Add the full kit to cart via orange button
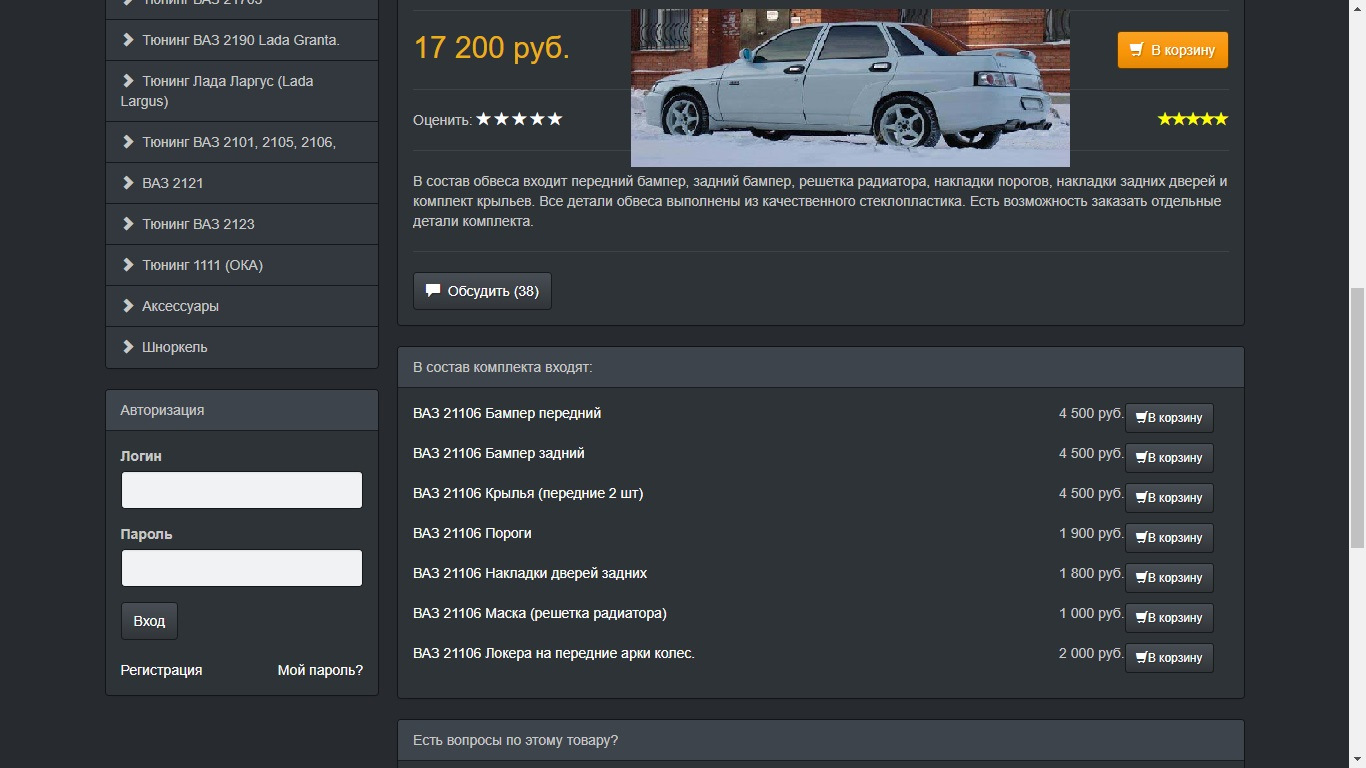Image resolution: width=1366 pixels, height=768 pixels. point(1172,50)
